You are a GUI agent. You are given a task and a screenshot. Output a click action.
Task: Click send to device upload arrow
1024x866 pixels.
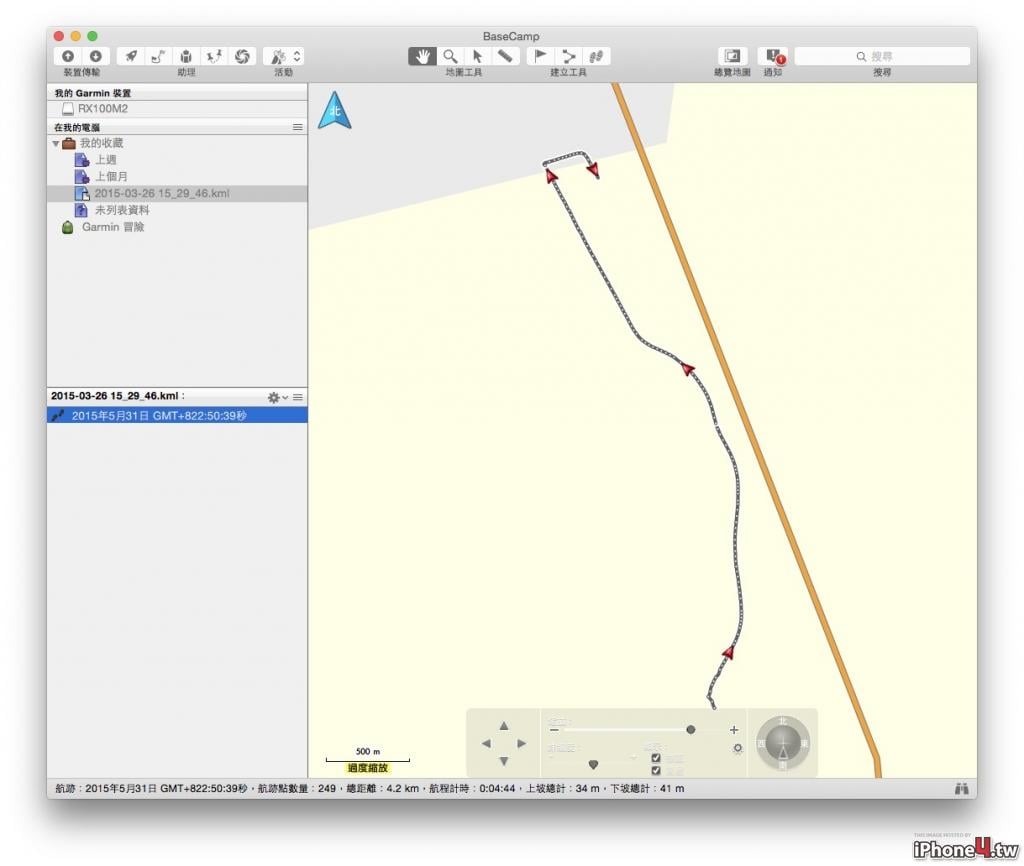point(68,56)
